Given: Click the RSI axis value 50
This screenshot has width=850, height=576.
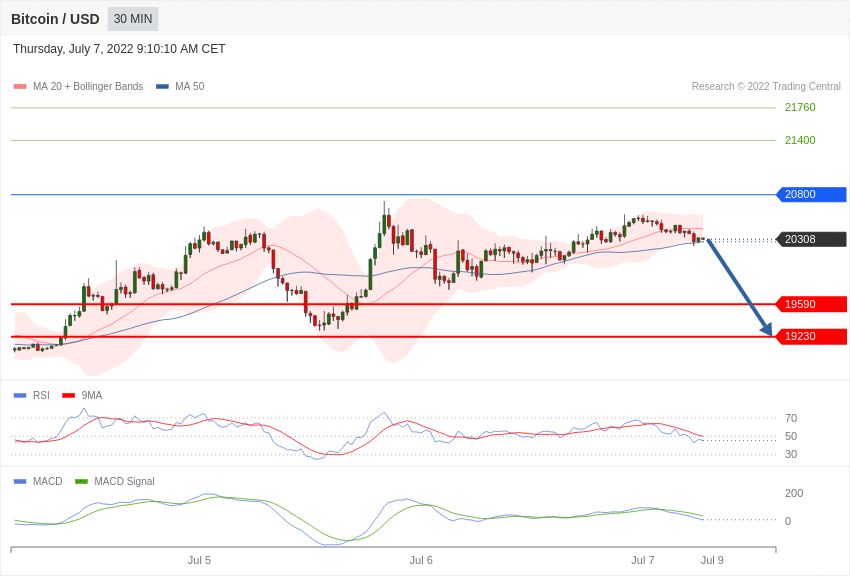Looking at the screenshot, I should [x=791, y=436].
